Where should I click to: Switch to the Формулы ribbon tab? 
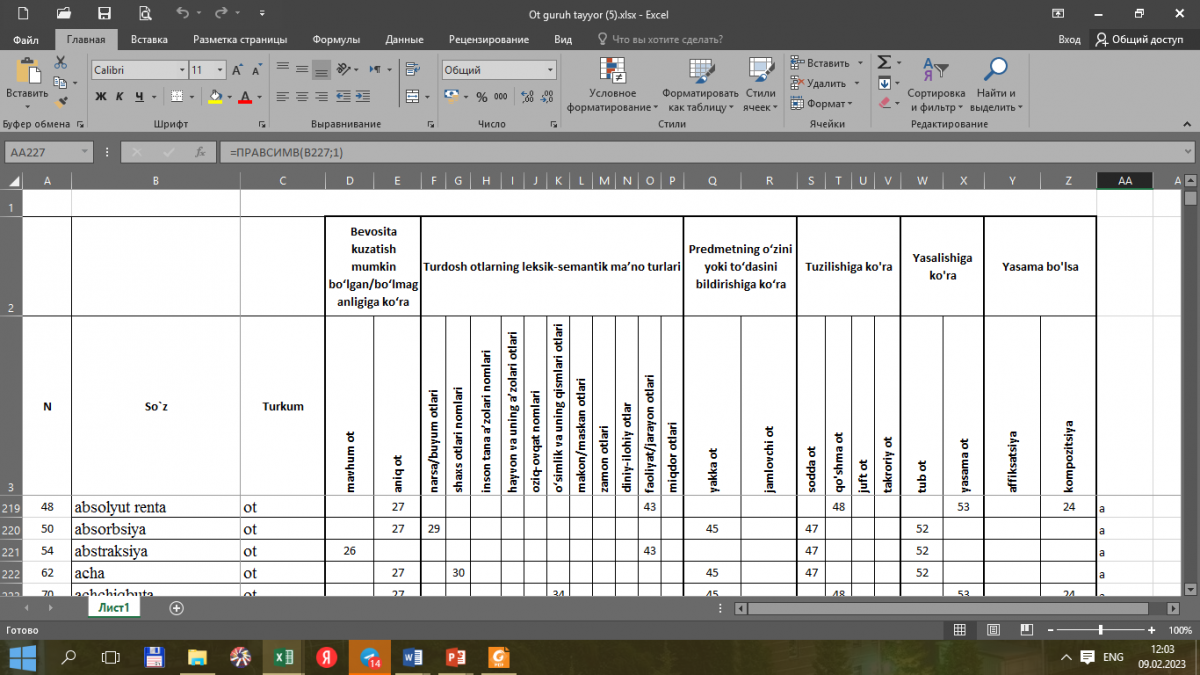click(336, 40)
